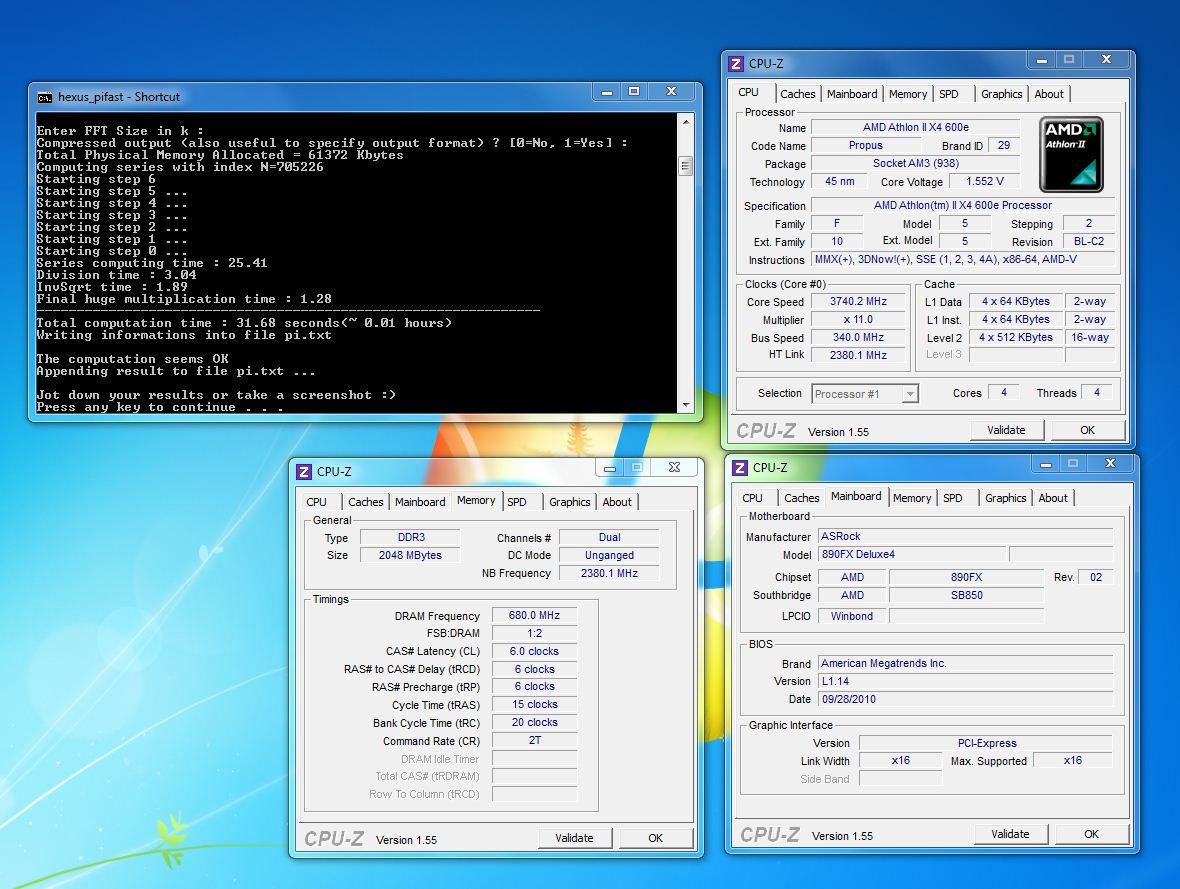Open Caches tab in the Mainboard CPU-Z window
1180x889 pixels.
pos(801,498)
